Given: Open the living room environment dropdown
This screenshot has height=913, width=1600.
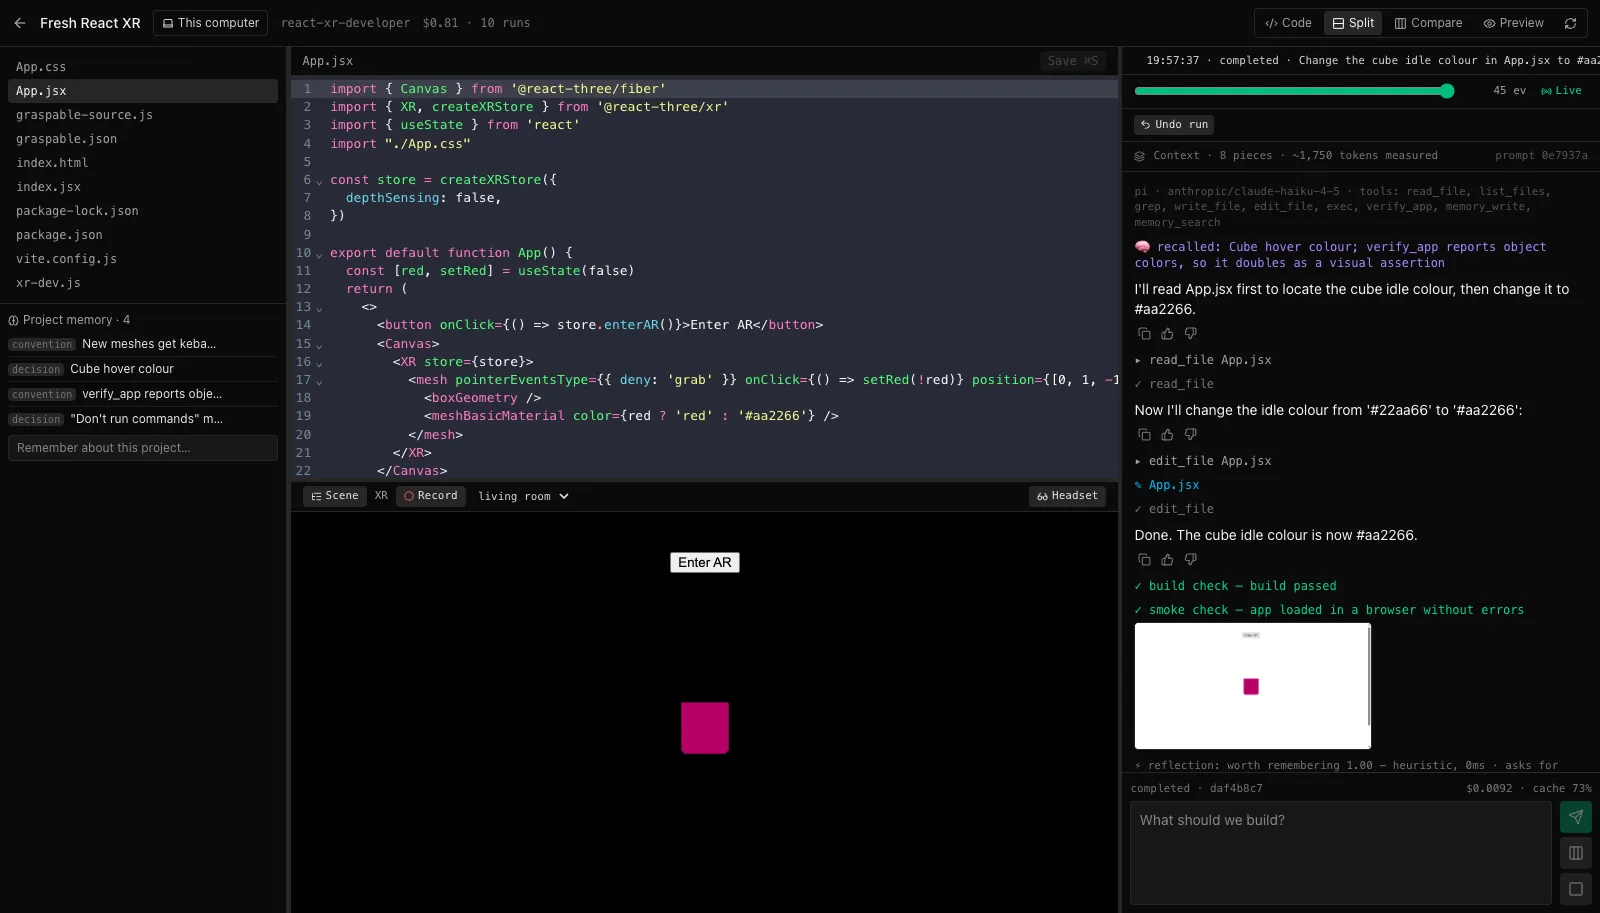Looking at the screenshot, I should pyautogui.click(x=523, y=497).
